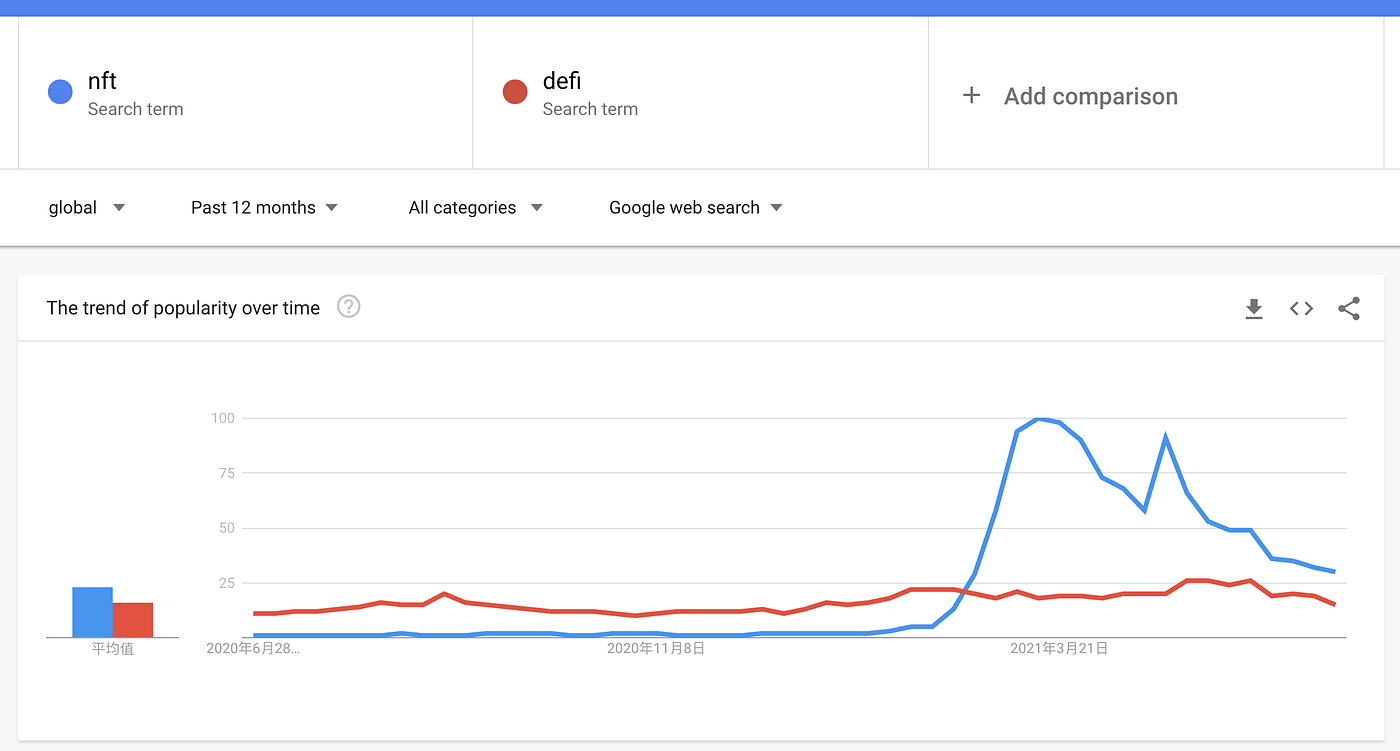Share the popularity trend chart
Screen dimensions: 1400x751
click(1349, 309)
